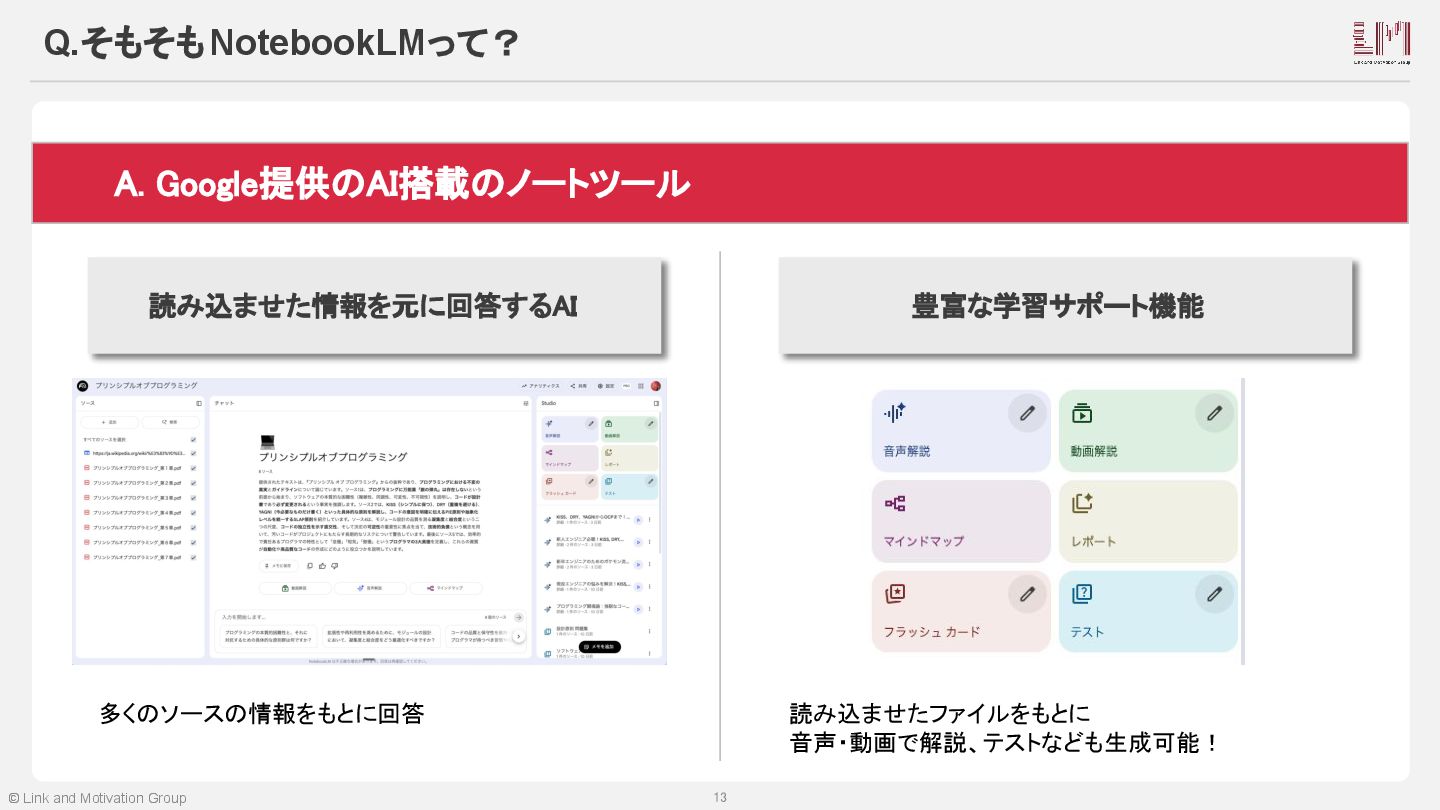Collapse the ソース panel with its panel icon
Viewport: 1440px width, 810px height.
[x=199, y=403]
